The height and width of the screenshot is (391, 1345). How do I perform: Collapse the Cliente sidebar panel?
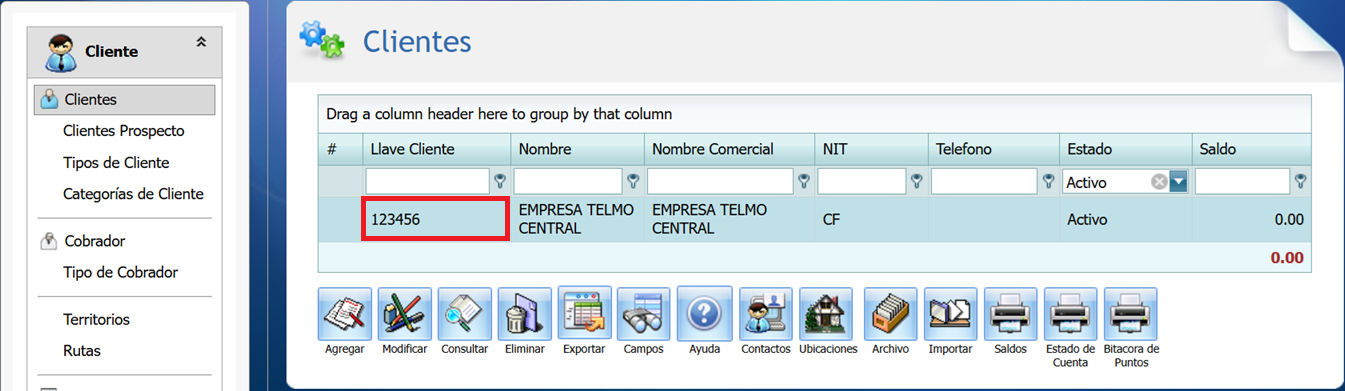tap(201, 42)
